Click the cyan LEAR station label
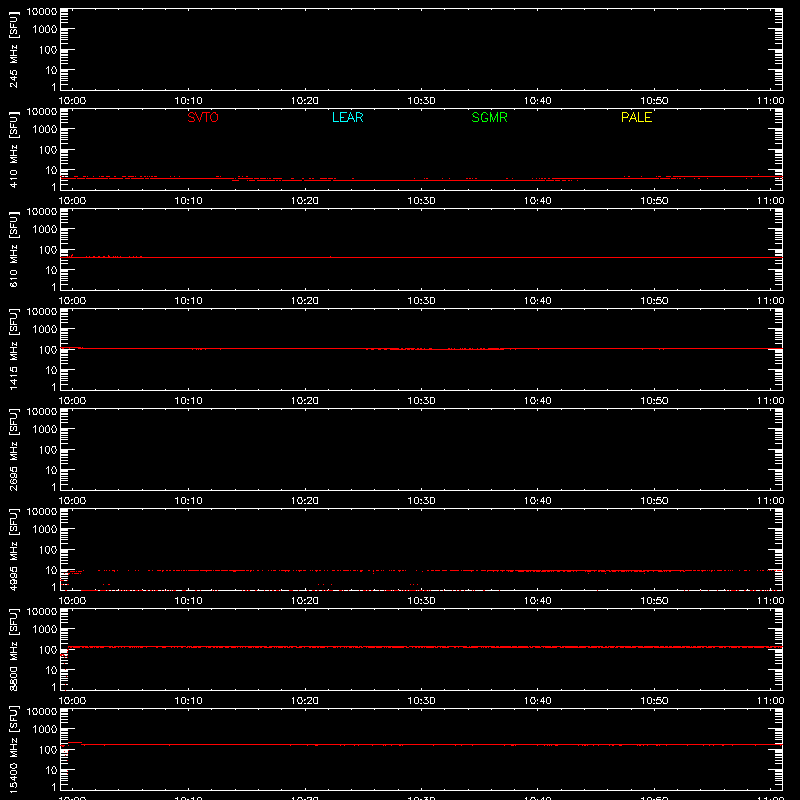Viewport: 800px width, 800px height. [x=347, y=117]
